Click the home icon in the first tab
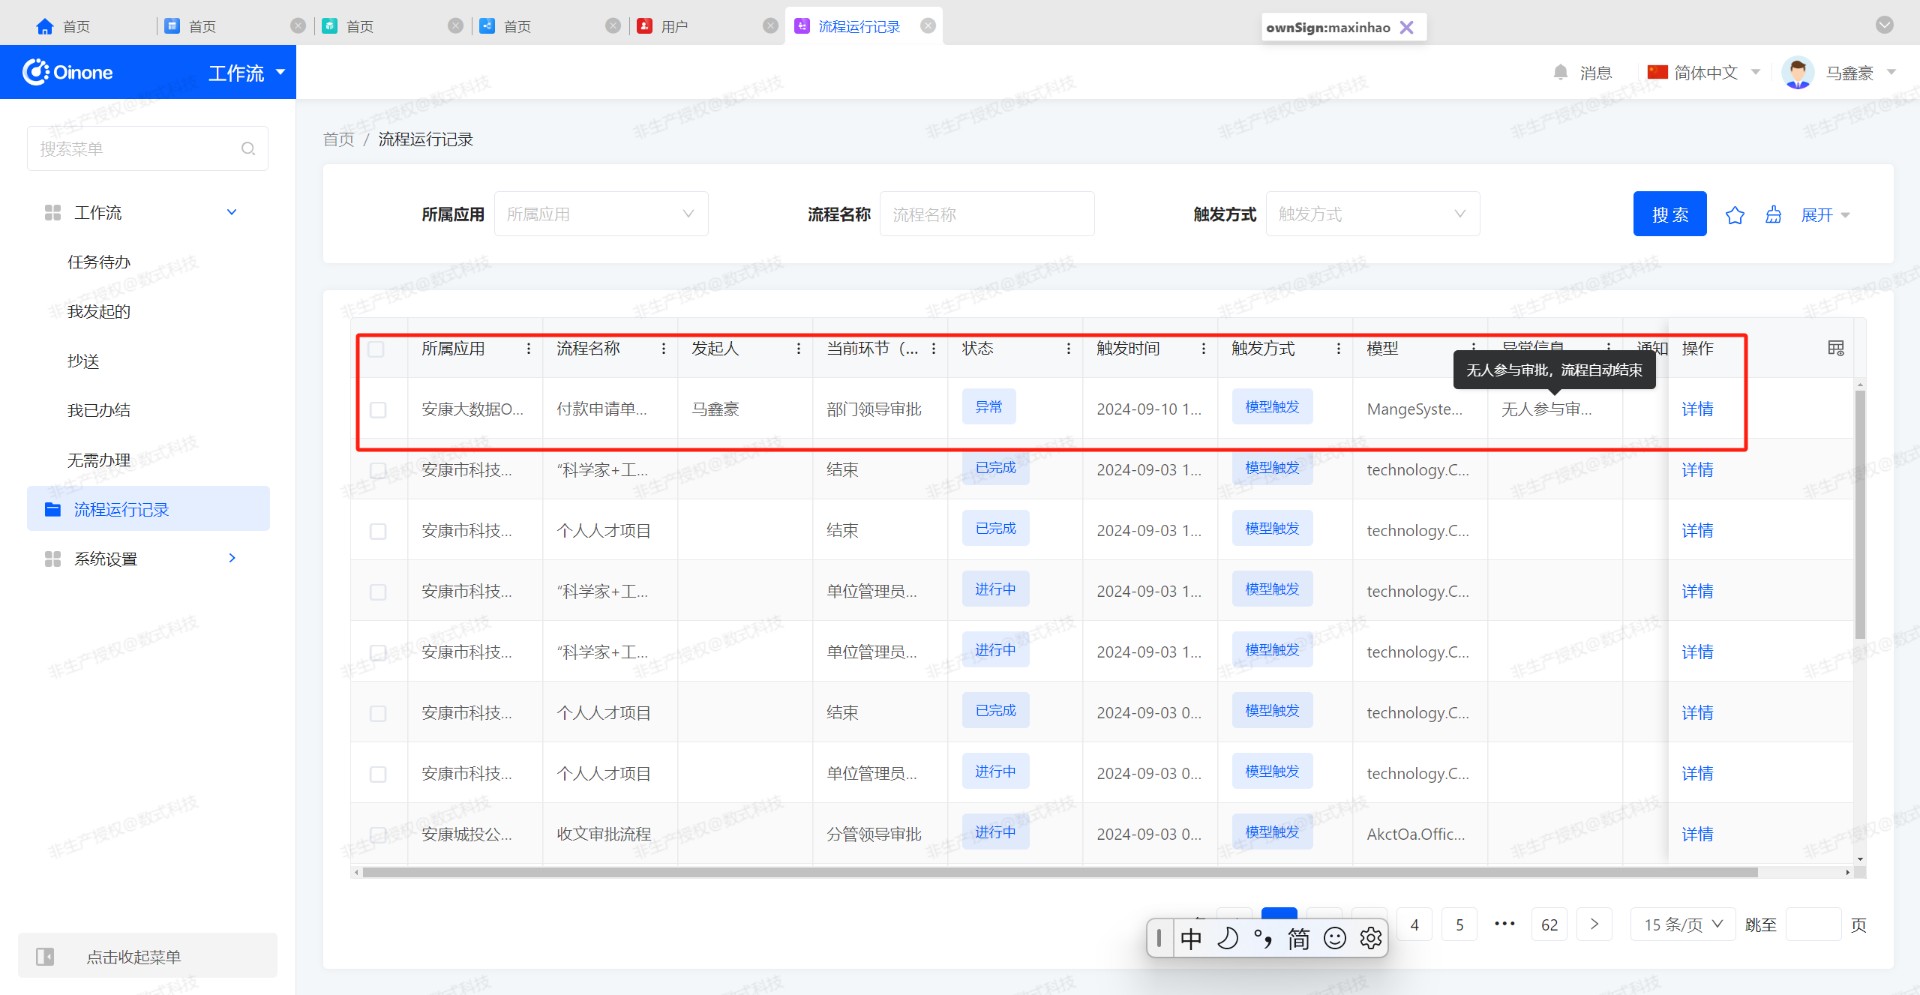The width and height of the screenshot is (1920, 995). [45, 27]
